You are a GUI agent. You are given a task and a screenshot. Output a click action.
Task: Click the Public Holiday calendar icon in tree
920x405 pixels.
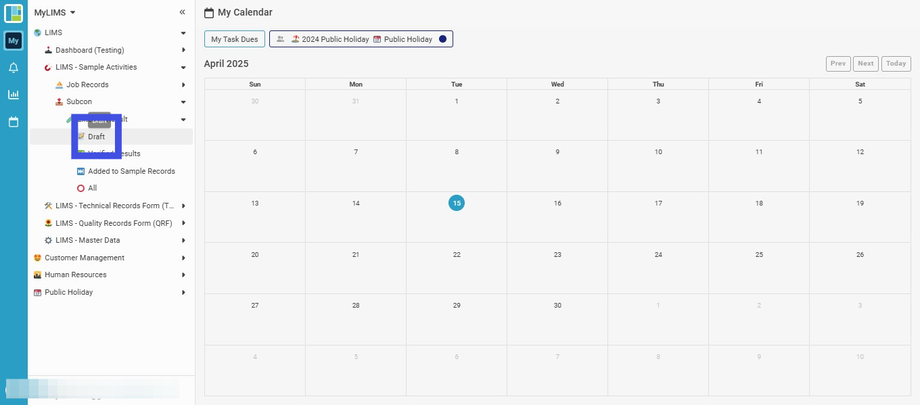[38, 292]
